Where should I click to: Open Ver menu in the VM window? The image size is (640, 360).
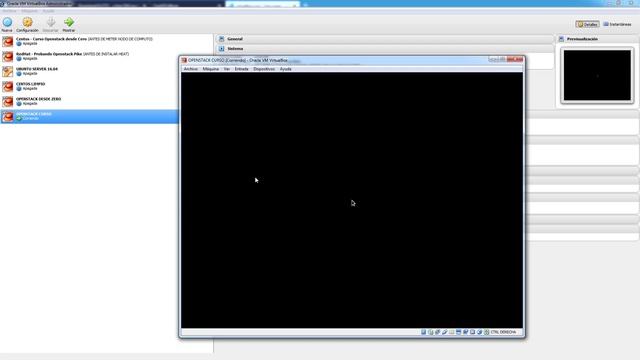point(227,69)
